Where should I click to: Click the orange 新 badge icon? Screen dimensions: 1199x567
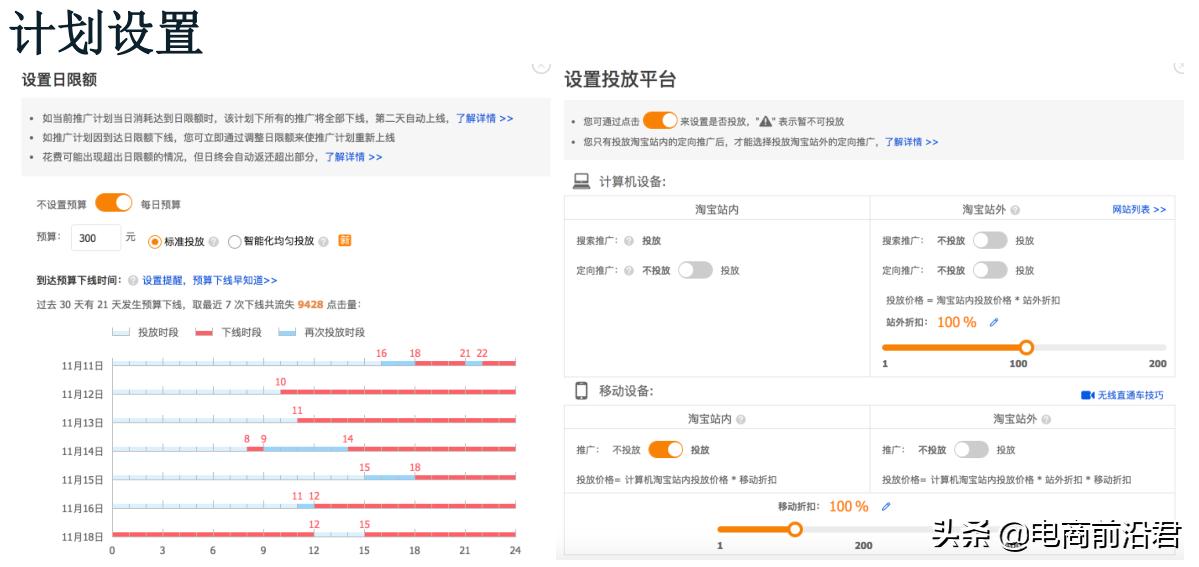pos(345,240)
